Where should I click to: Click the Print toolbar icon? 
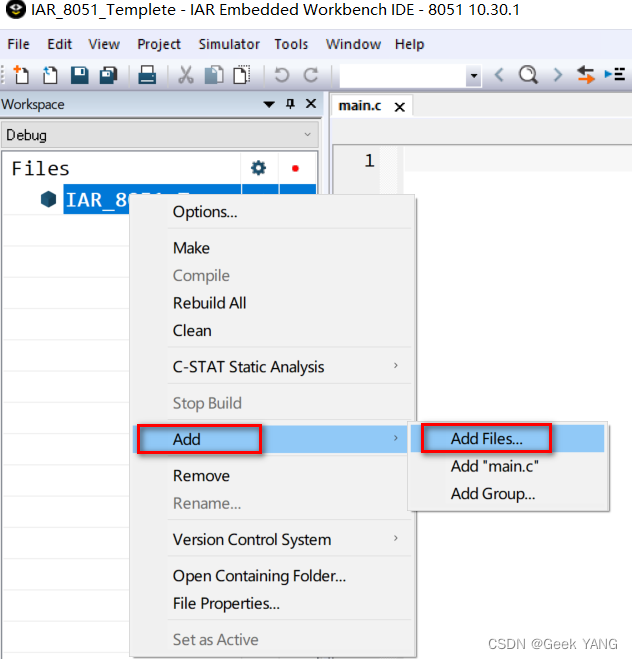(x=147, y=75)
